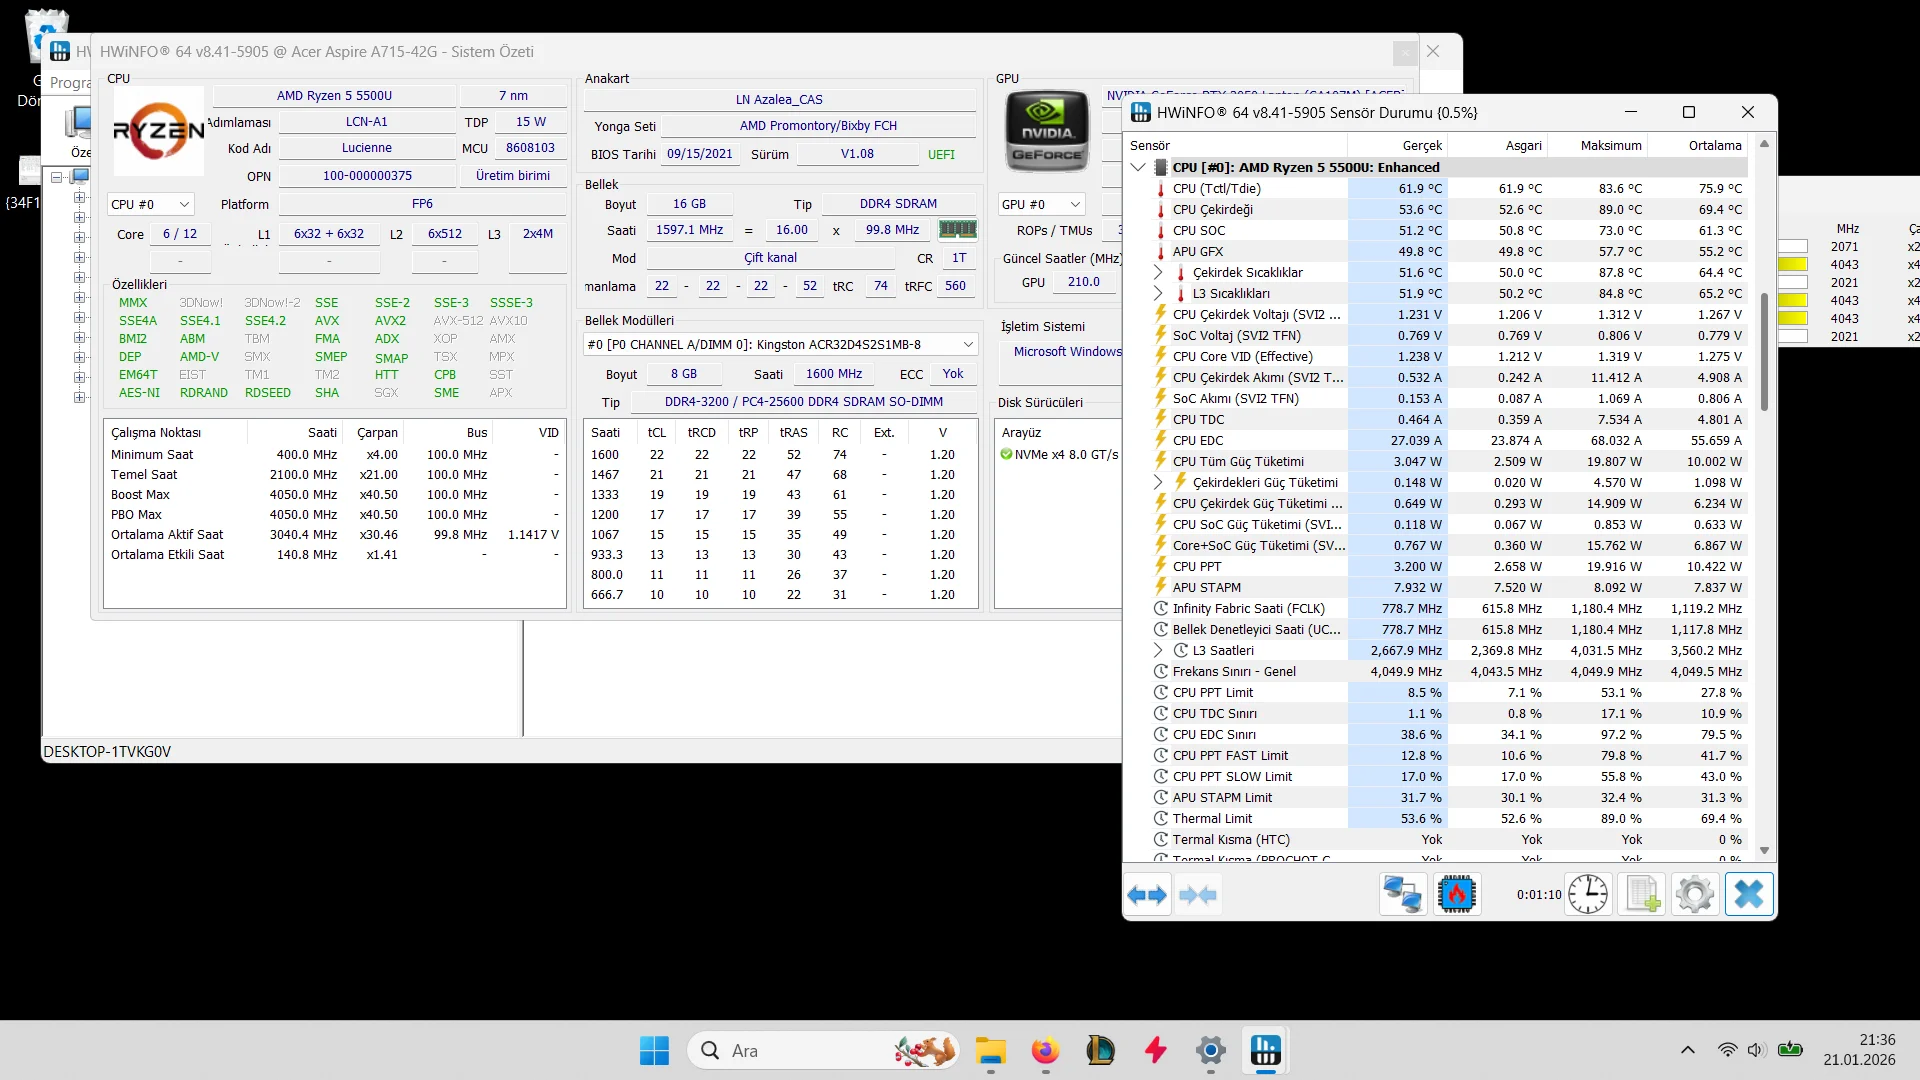Viewport: 1920px width, 1080px height.
Task: Click the expand columns arrows icon
Action: tap(1147, 895)
